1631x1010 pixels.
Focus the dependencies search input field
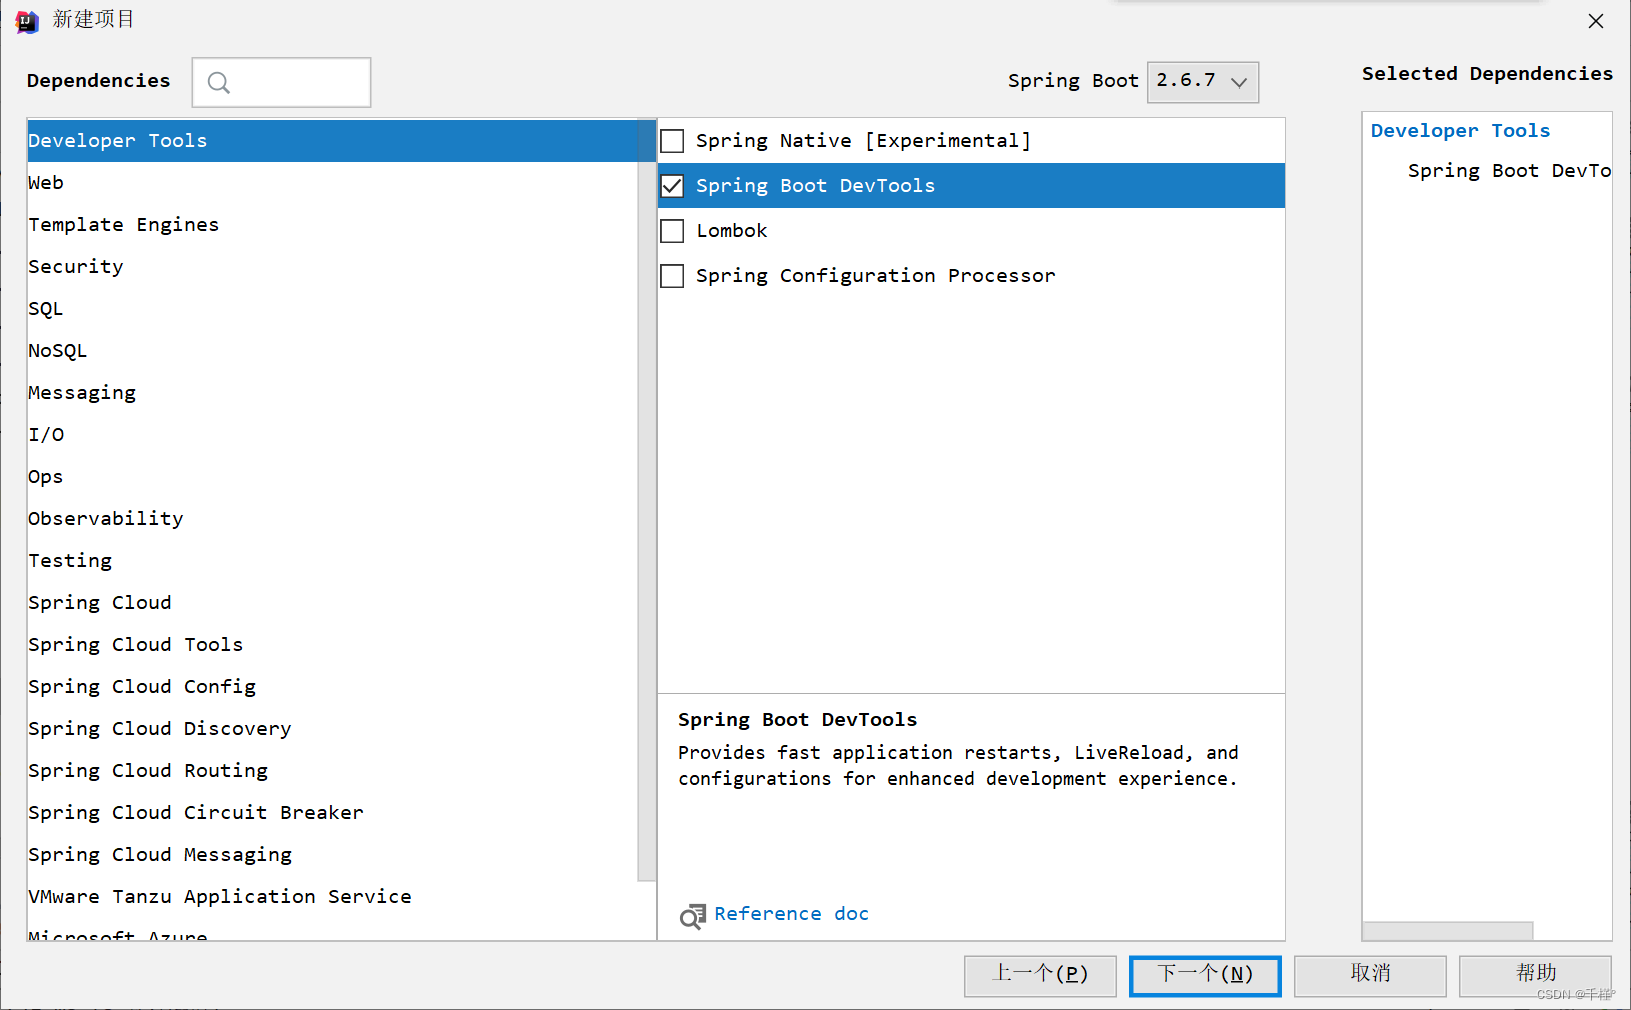click(281, 82)
